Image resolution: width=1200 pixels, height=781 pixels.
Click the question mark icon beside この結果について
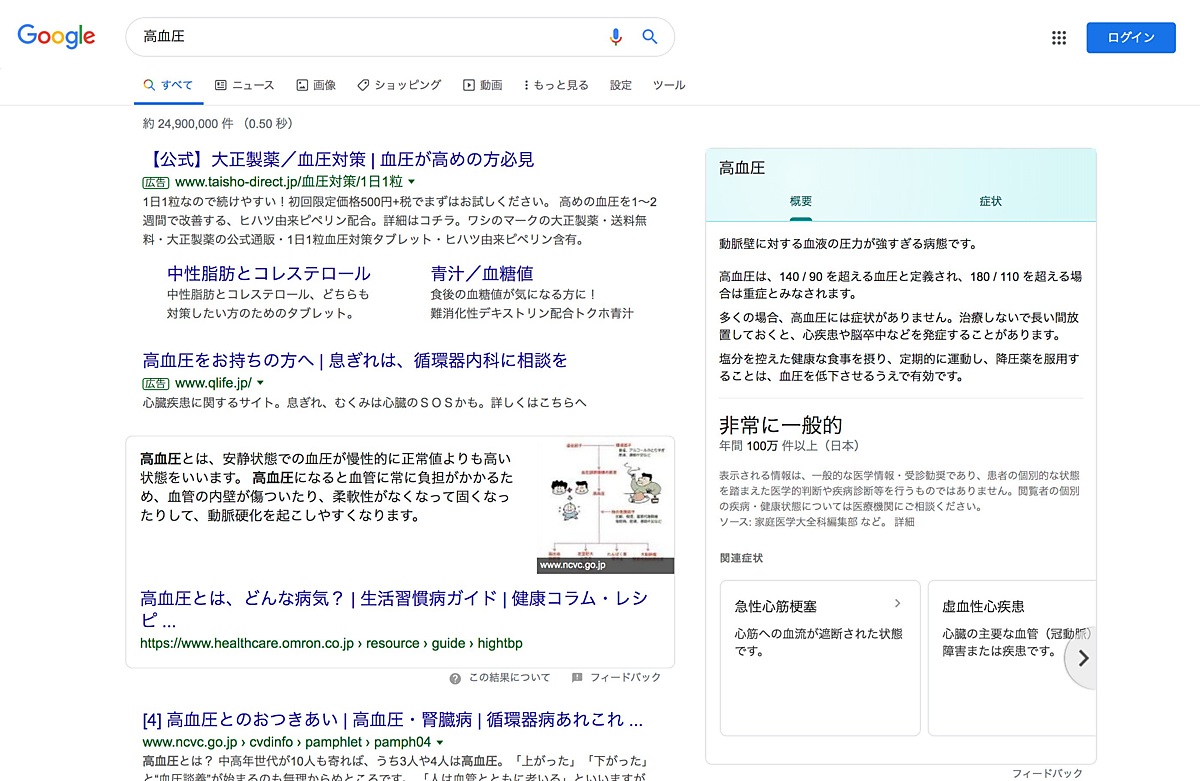[455, 678]
